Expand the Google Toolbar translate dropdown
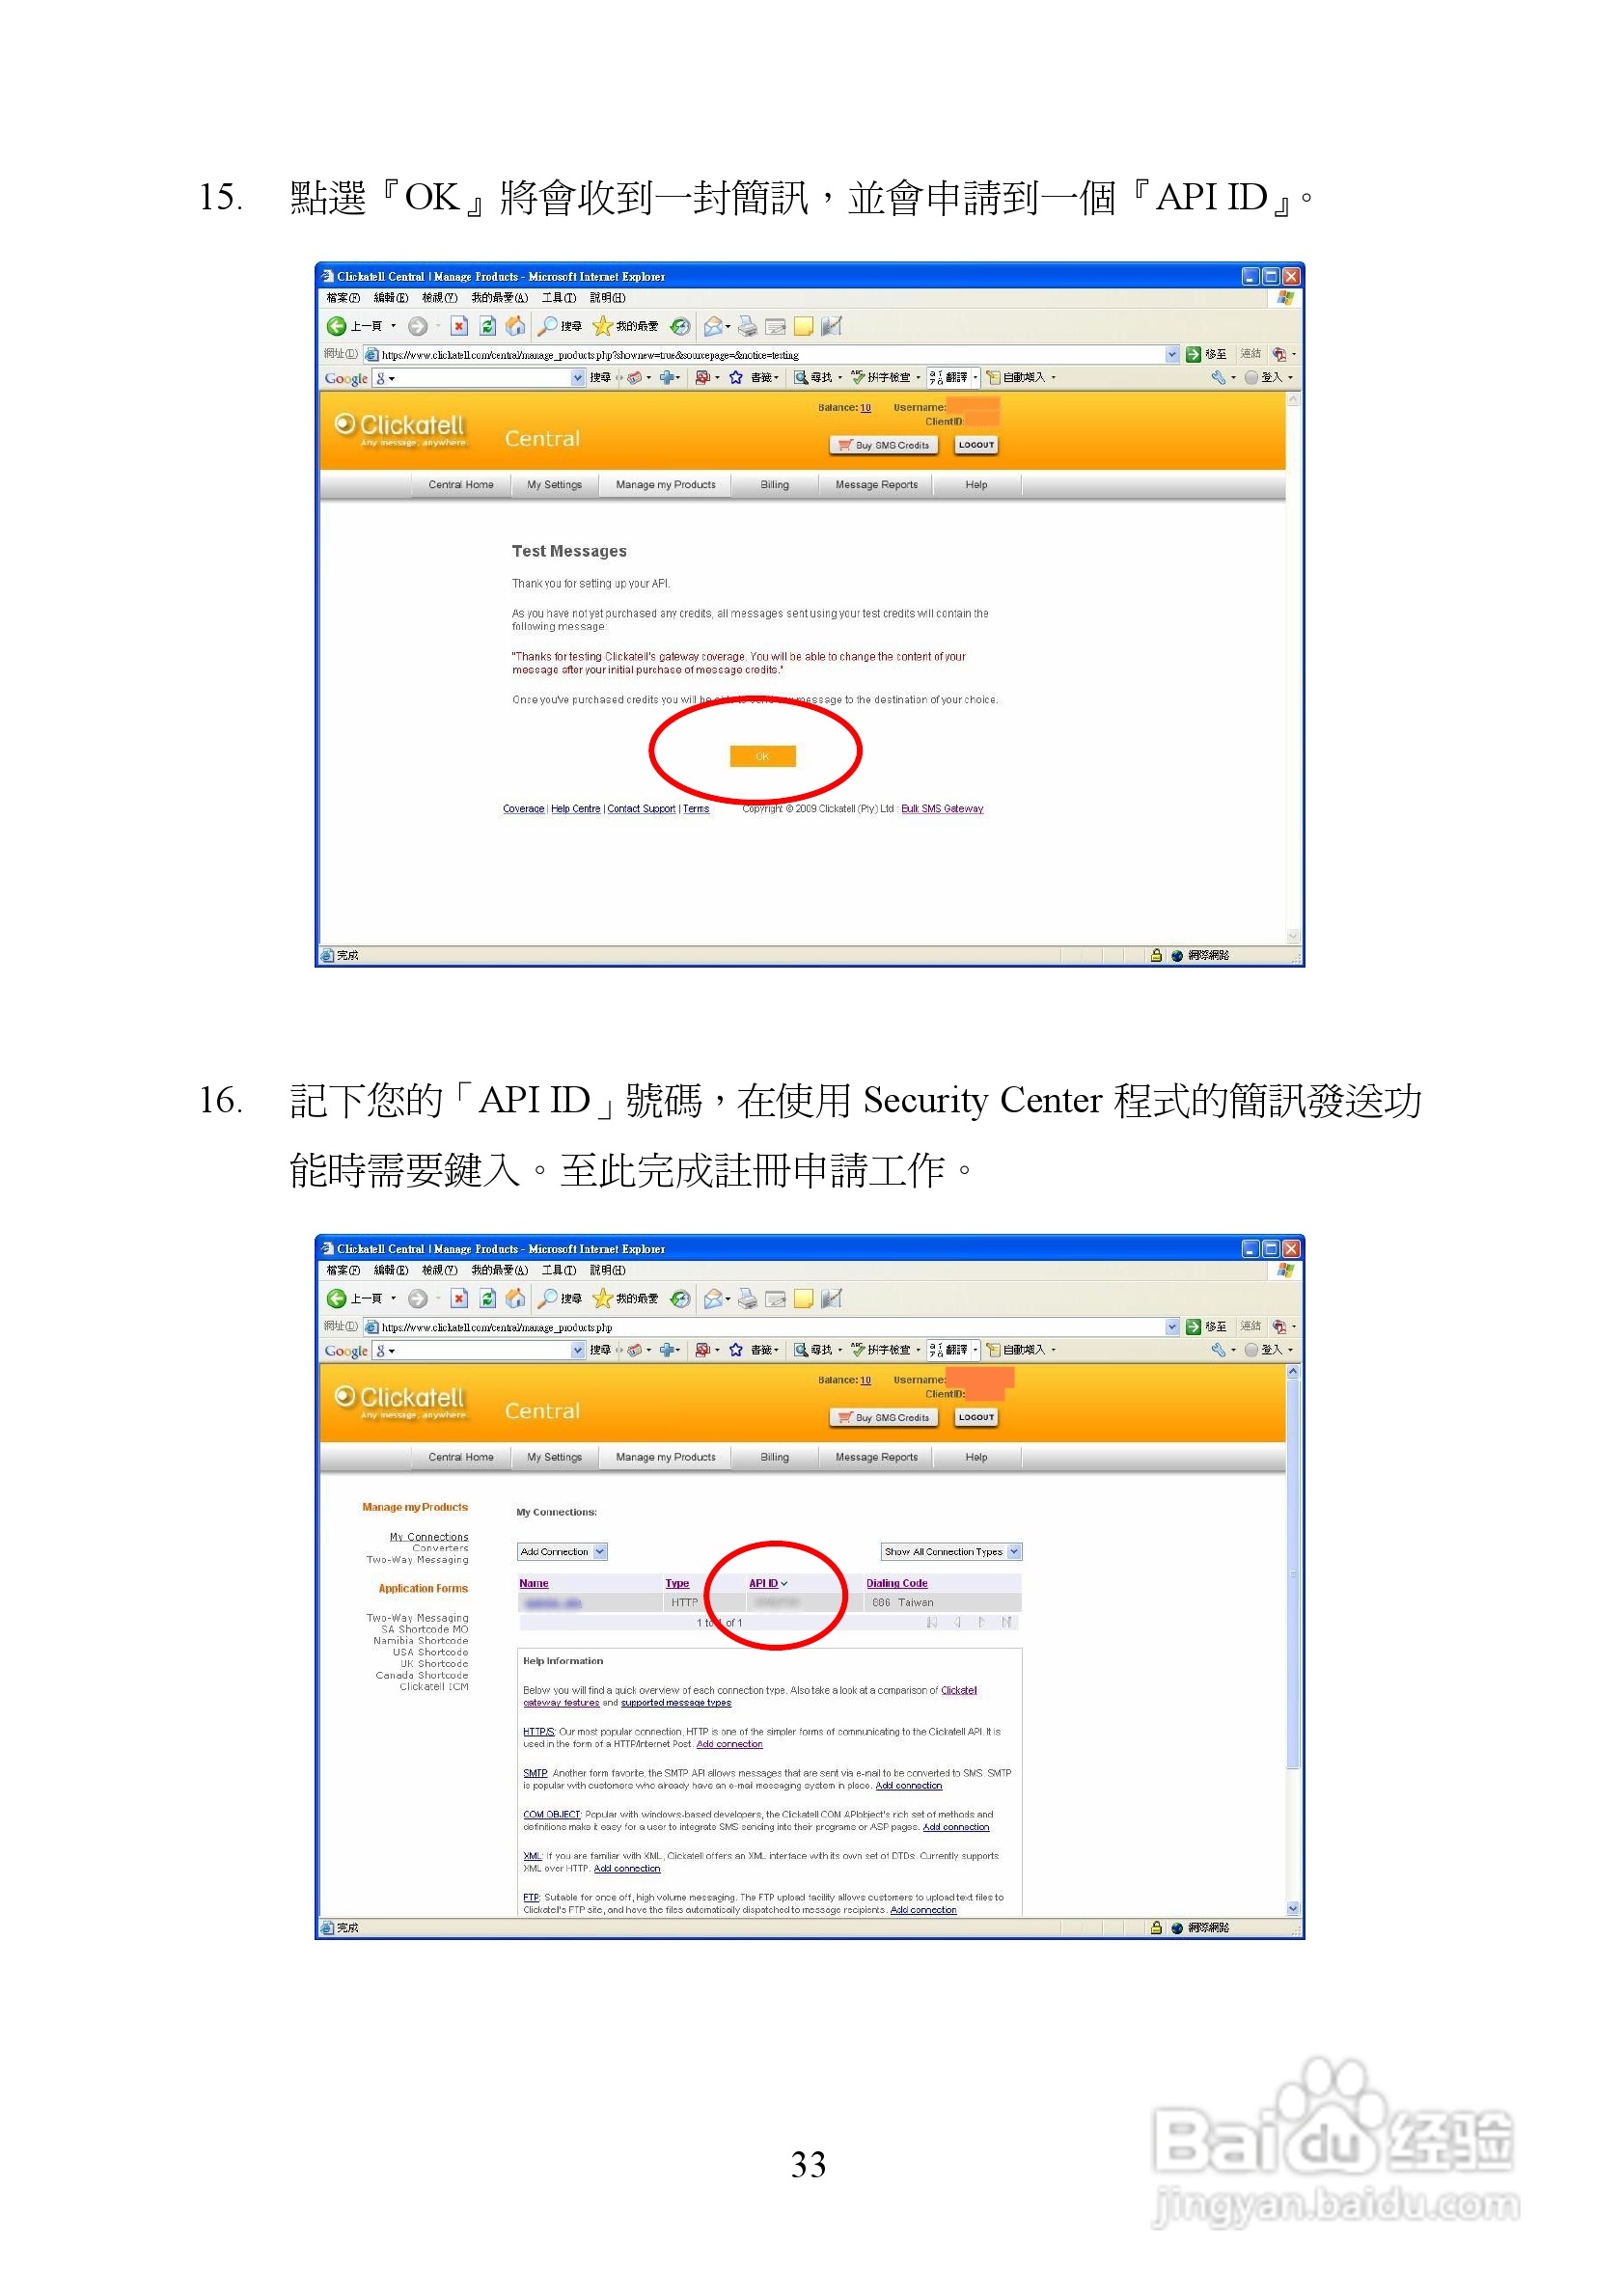Viewport: 1621px width, 2296px height. click(x=976, y=379)
